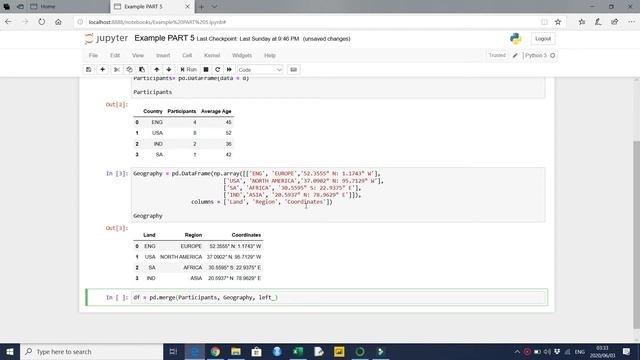Open reading view icon in address bar
Screen dimensions: 640x360
(544, 22)
